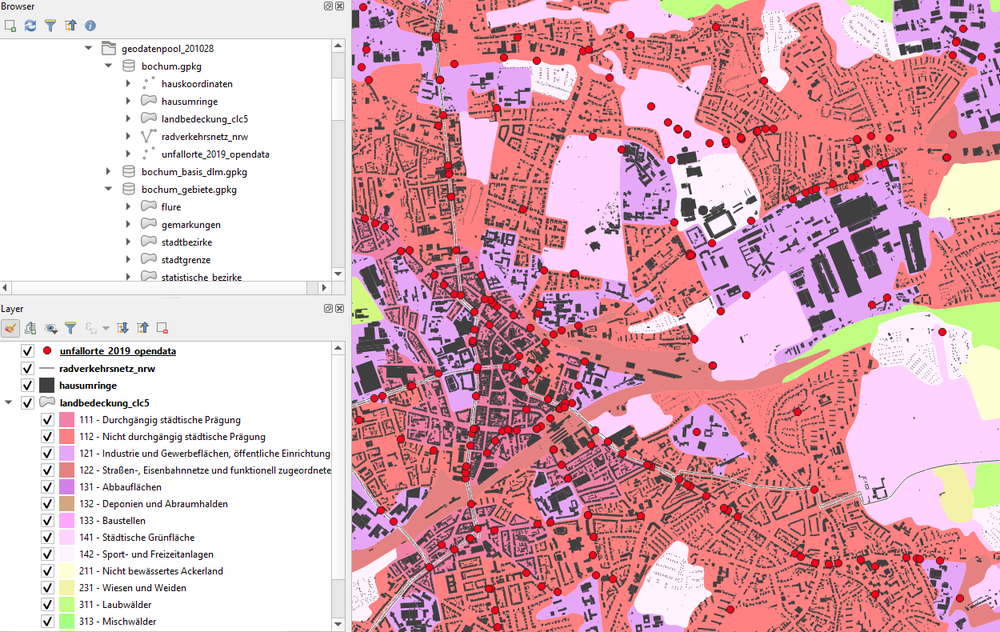Image resolution: width=1000 pixels, height=632 pixels.
Task: Refresh the Browser panel
Action: [30, 25]
